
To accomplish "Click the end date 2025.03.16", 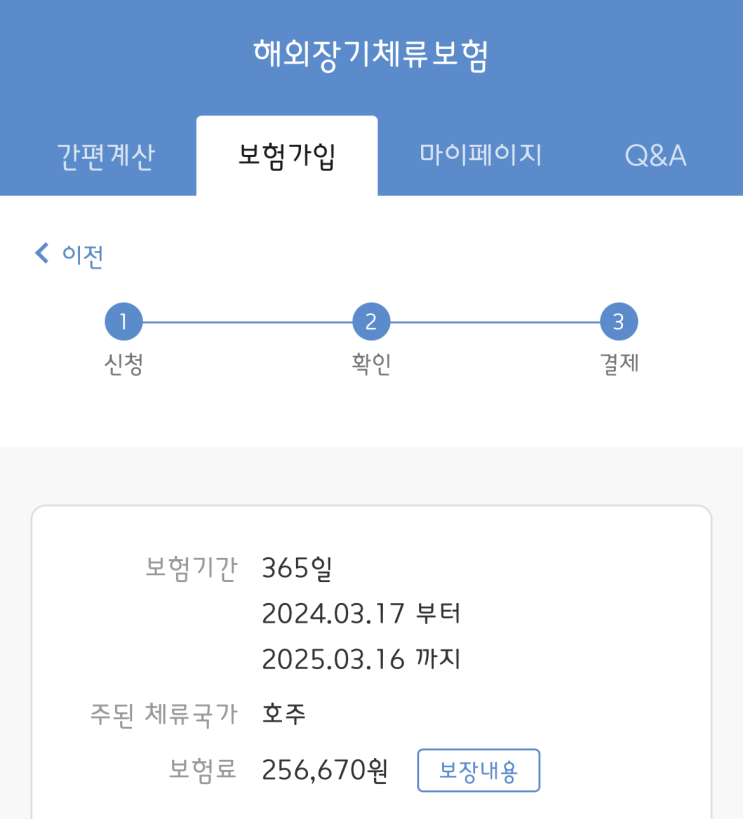I will pos(333,659).
